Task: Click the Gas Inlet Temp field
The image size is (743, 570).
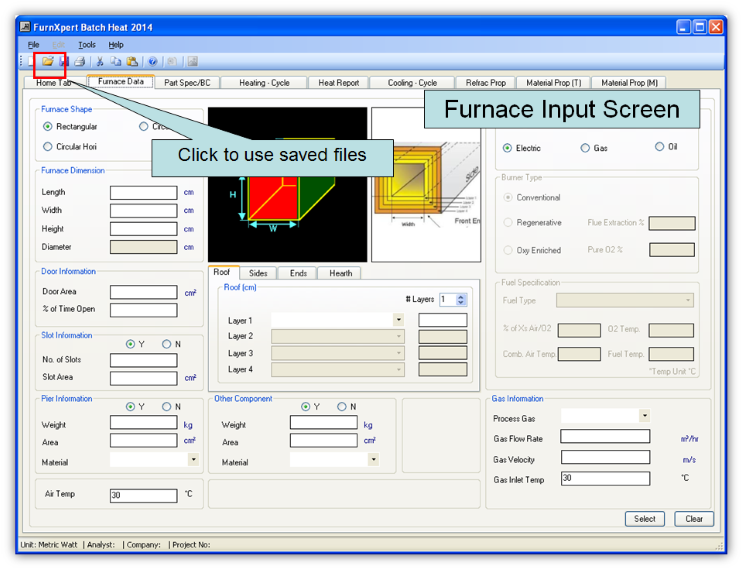Action: [x=605, y=479]
